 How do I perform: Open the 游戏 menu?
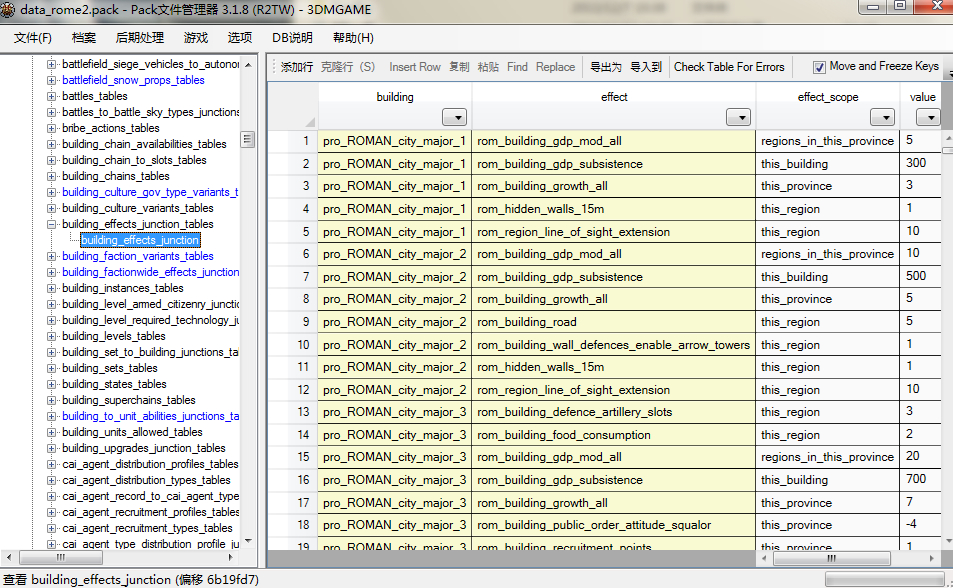196,38
